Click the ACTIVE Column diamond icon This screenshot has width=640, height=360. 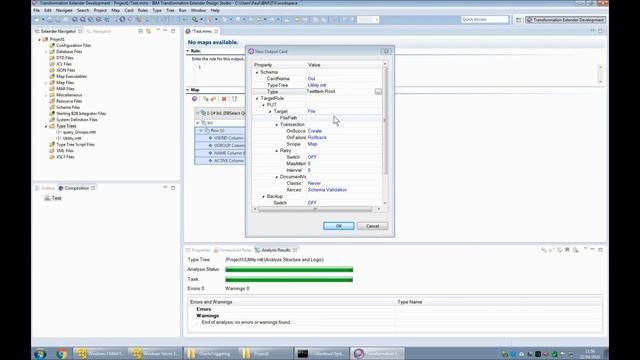click(210, 161)
